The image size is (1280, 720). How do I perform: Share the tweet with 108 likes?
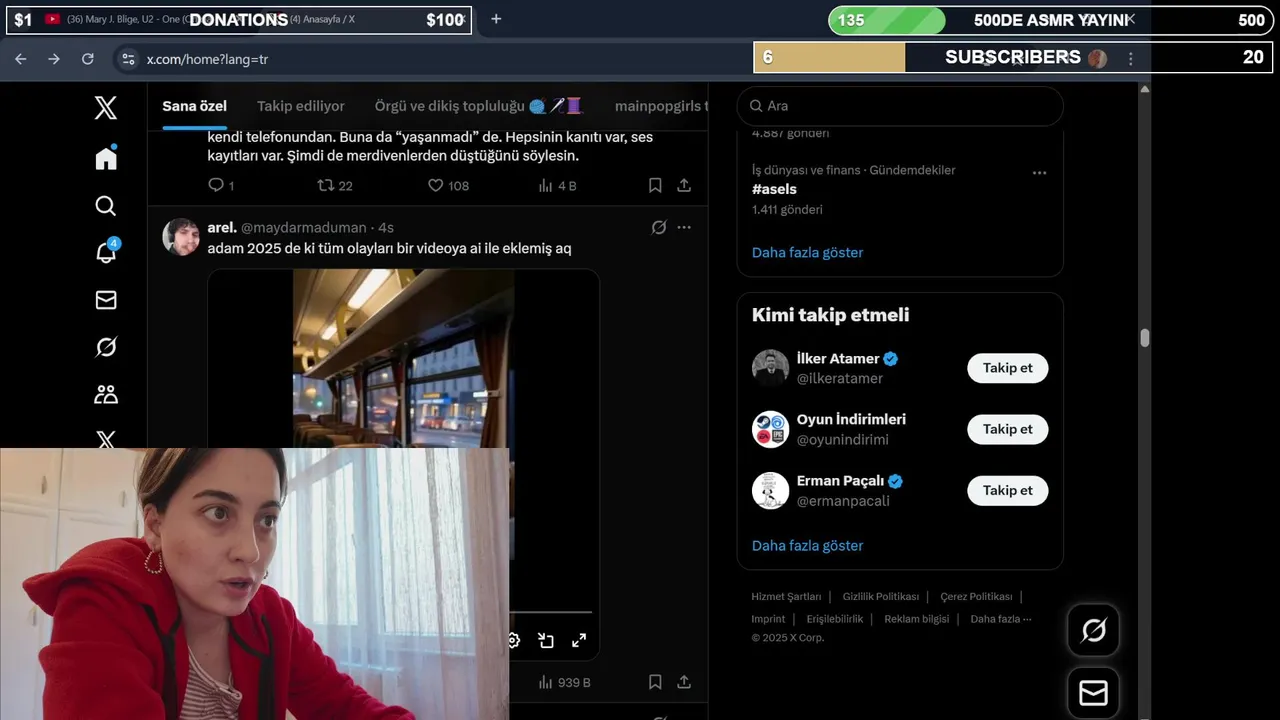point(684,185)
